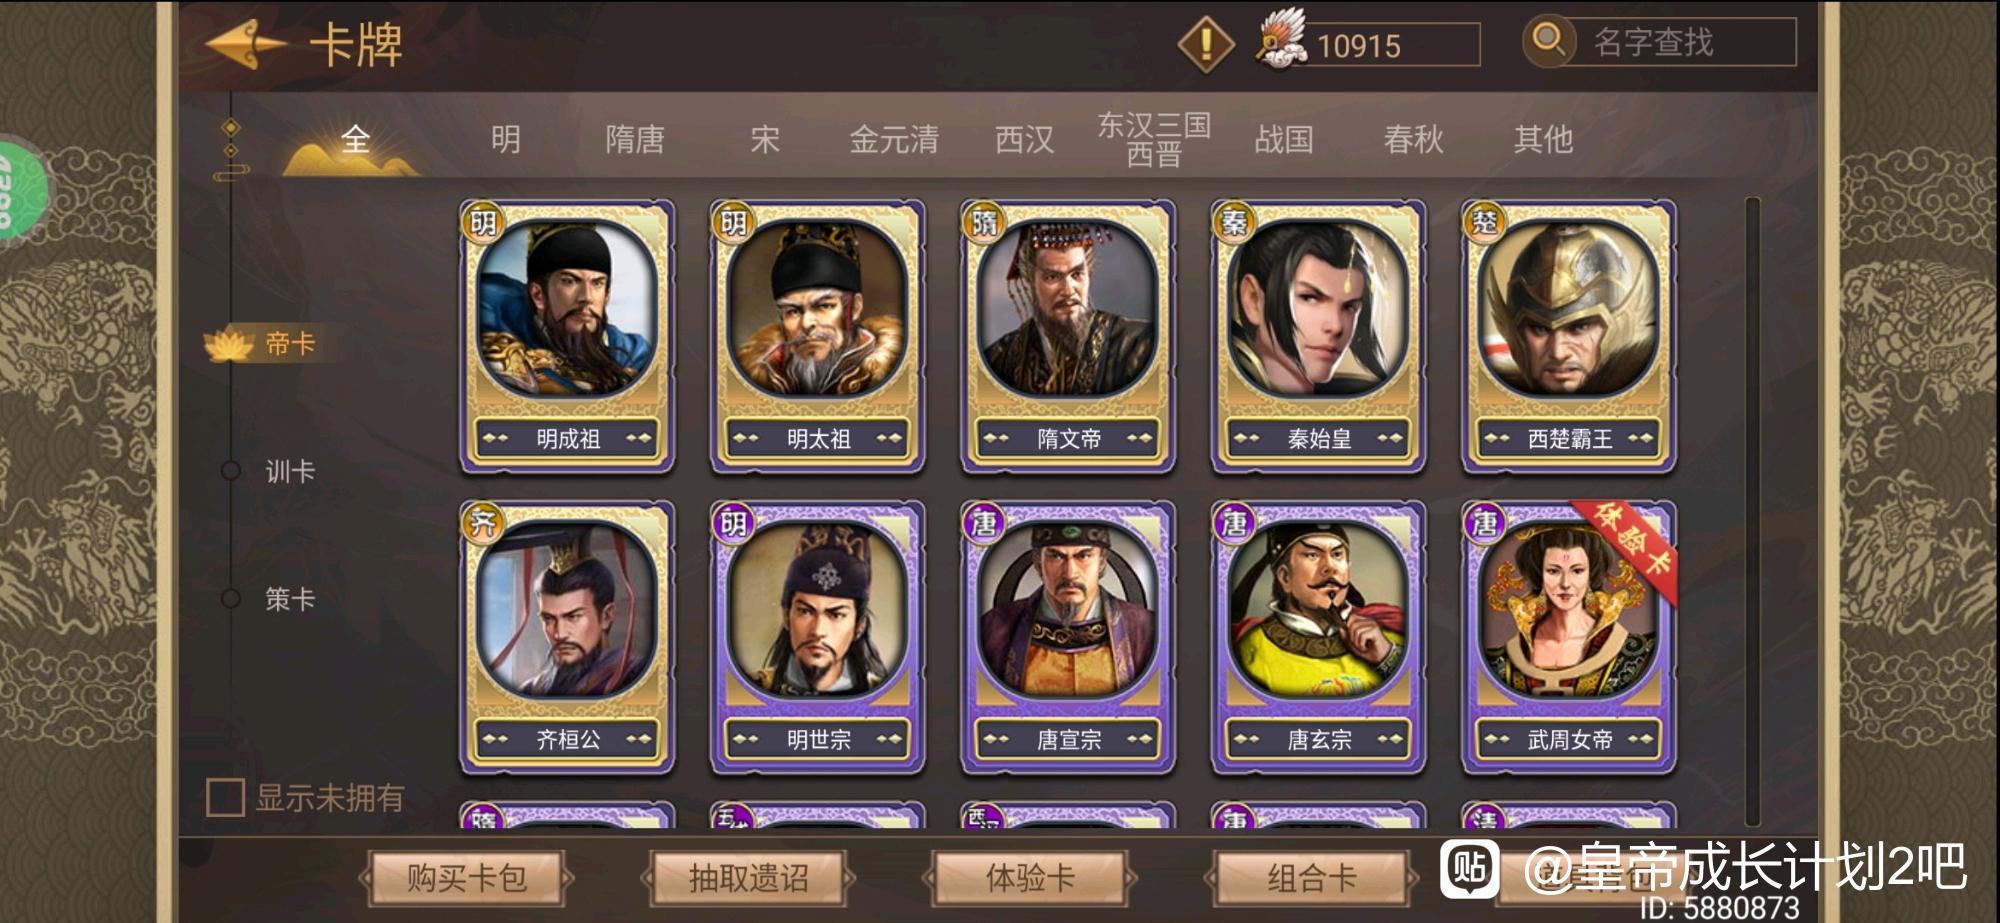Open the 明成祖 card
This screenshot has width=2000, height=923.
(x=567, y=336)
